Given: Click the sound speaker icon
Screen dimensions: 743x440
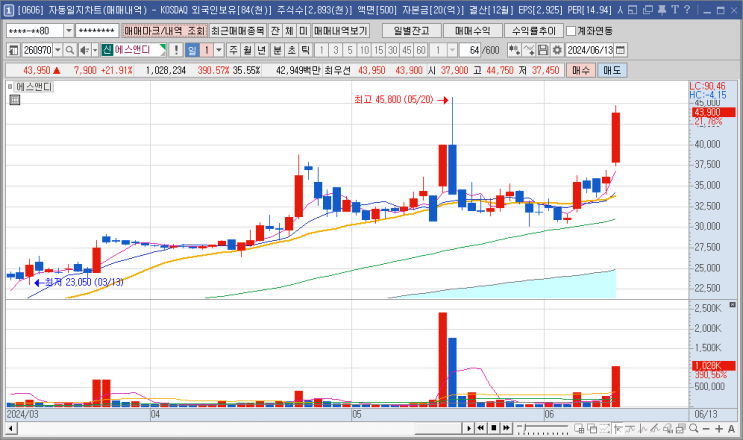Looking at the screenshot, I should 84,50.
